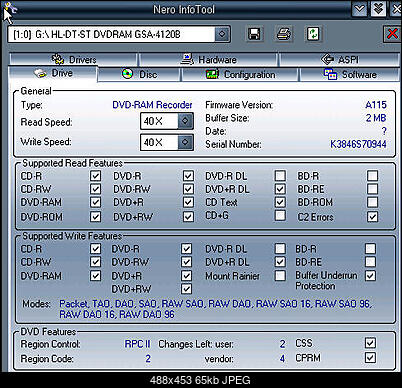Toggle CD Text read feature checkbox
Viewport: 402px width, 388px height.
click(280, 202)
